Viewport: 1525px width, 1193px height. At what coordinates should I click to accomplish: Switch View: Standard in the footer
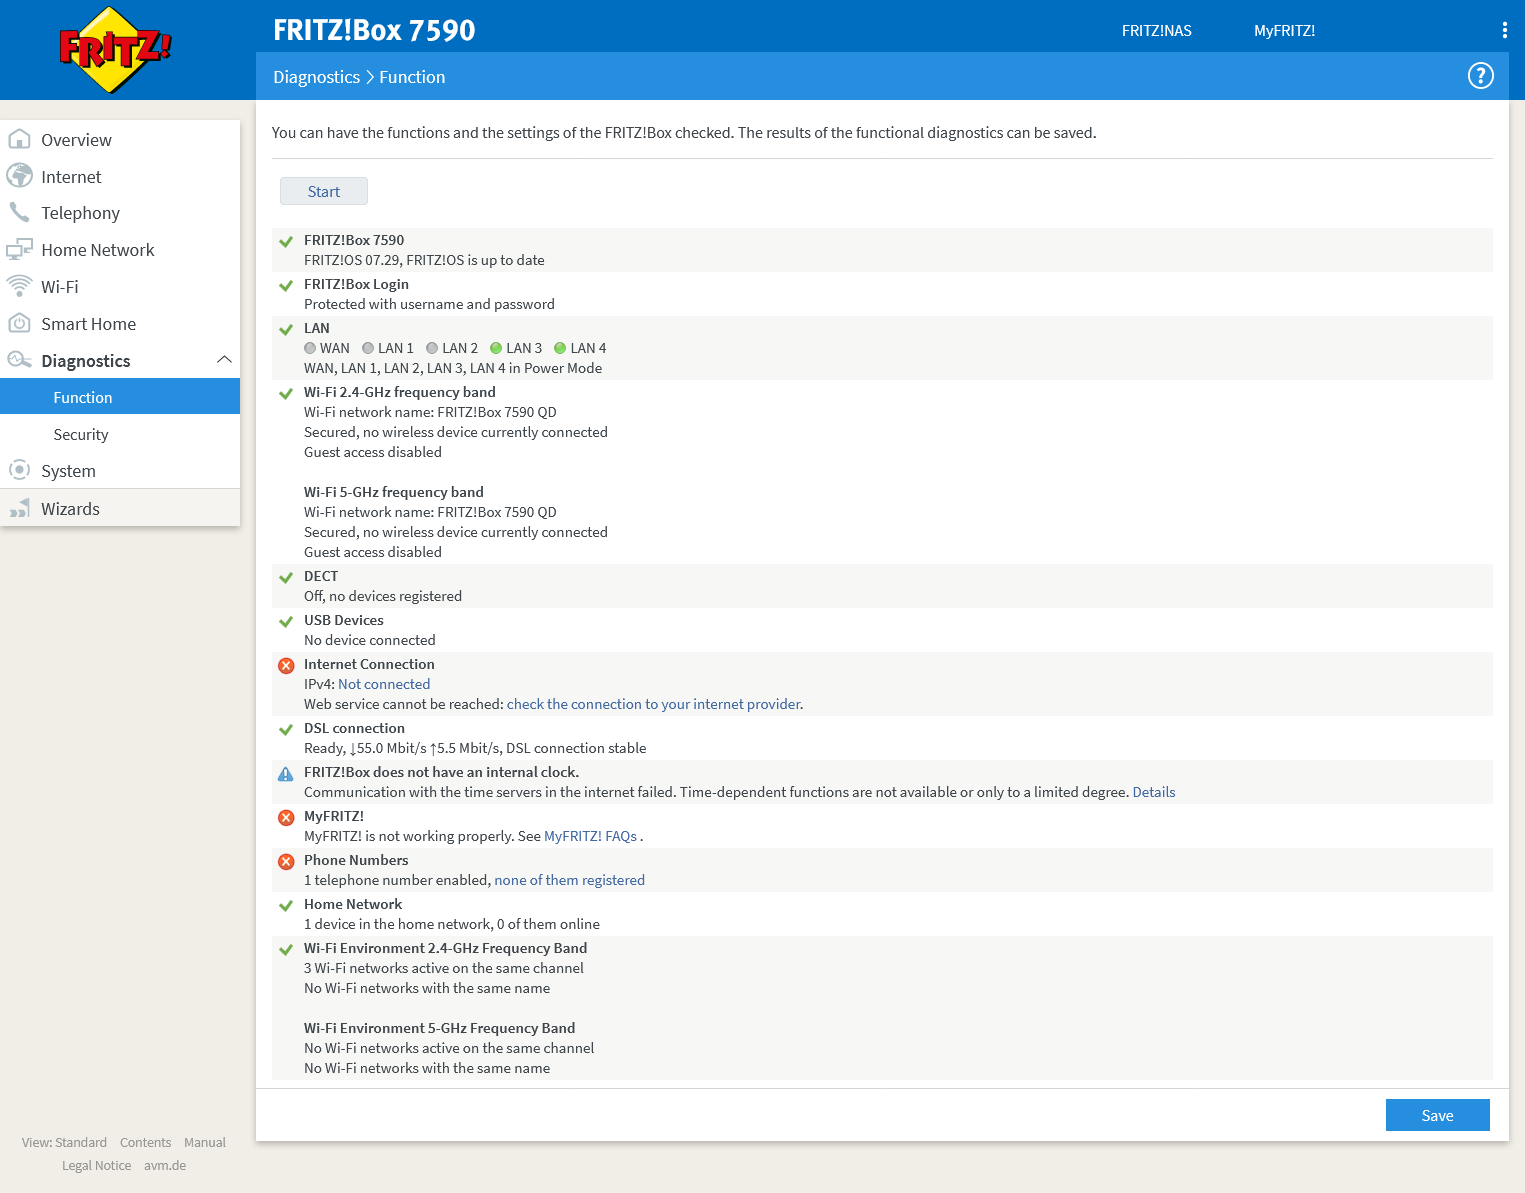(64, 1142)
